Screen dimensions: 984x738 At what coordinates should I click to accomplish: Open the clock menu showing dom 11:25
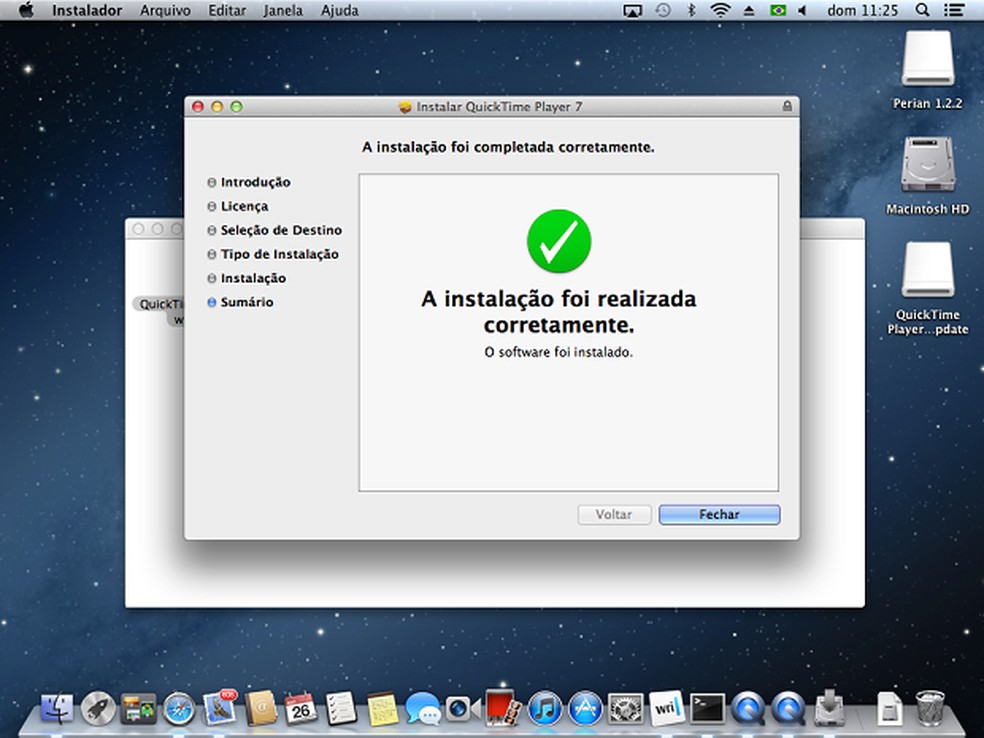(862, 10)
